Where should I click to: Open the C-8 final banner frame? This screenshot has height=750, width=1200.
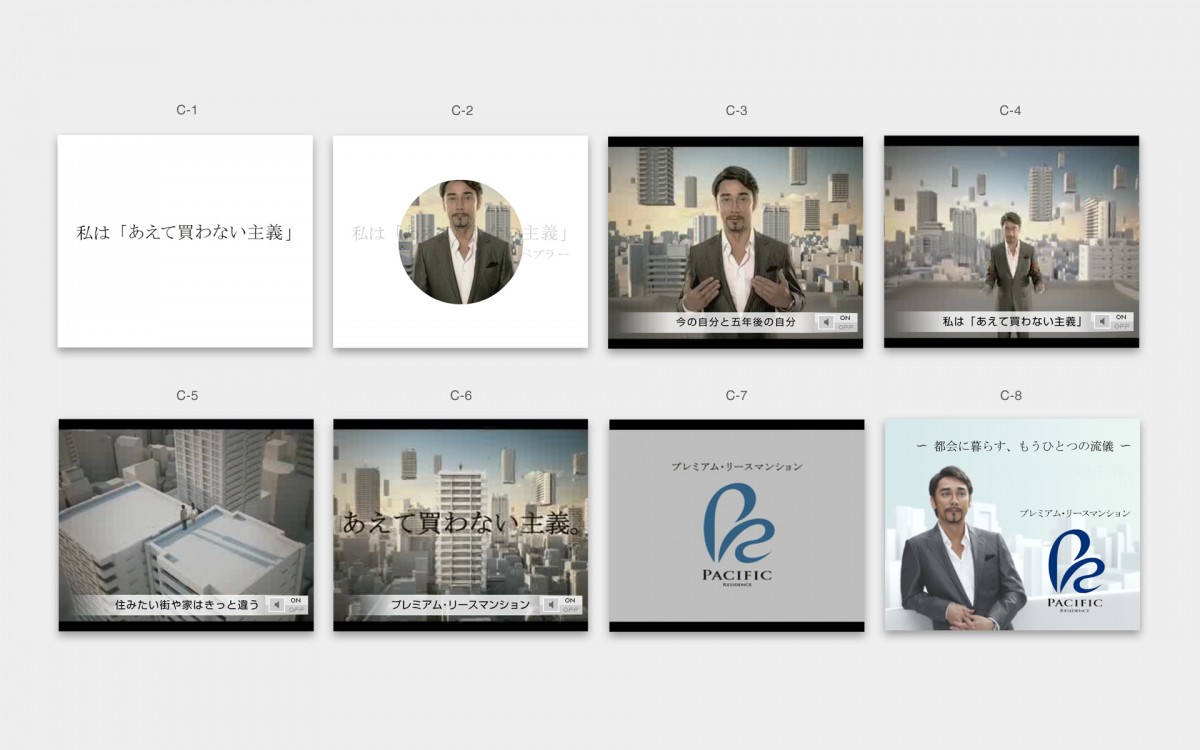click(1011, 525)
